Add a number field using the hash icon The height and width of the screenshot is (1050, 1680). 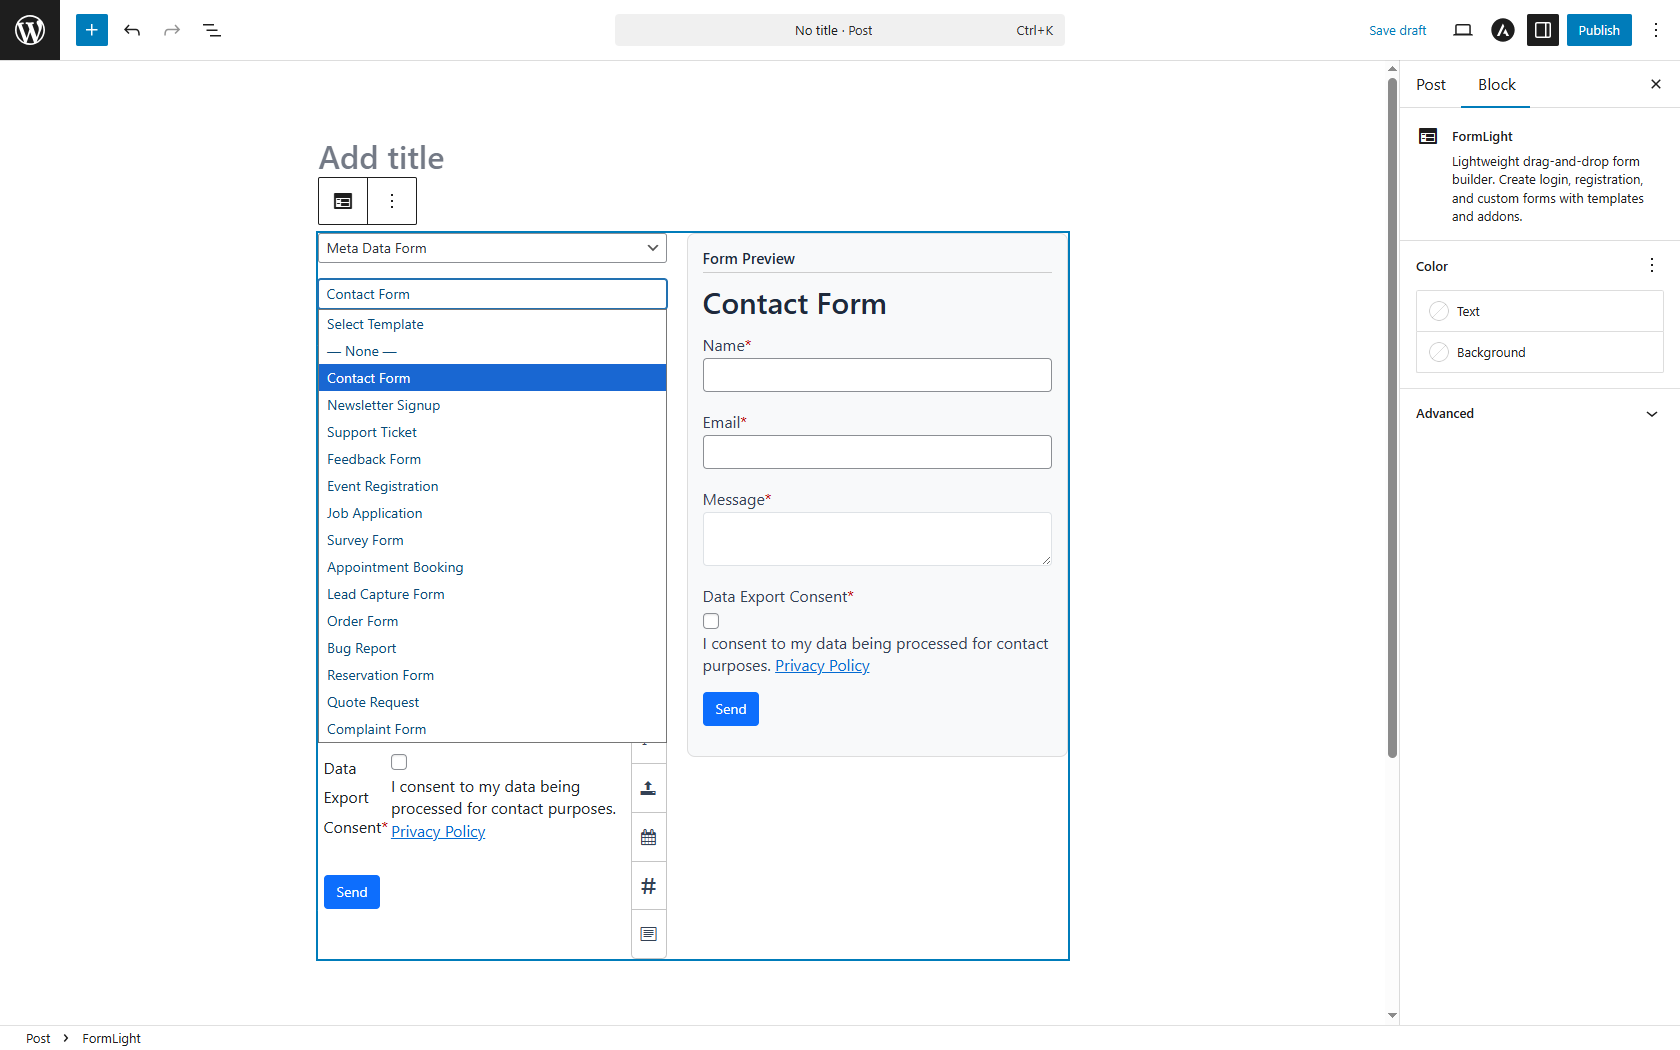648,885
